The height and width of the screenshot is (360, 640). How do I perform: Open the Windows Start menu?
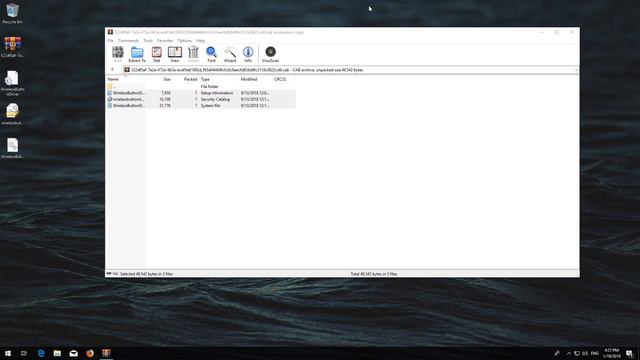[x=8, y=353]
